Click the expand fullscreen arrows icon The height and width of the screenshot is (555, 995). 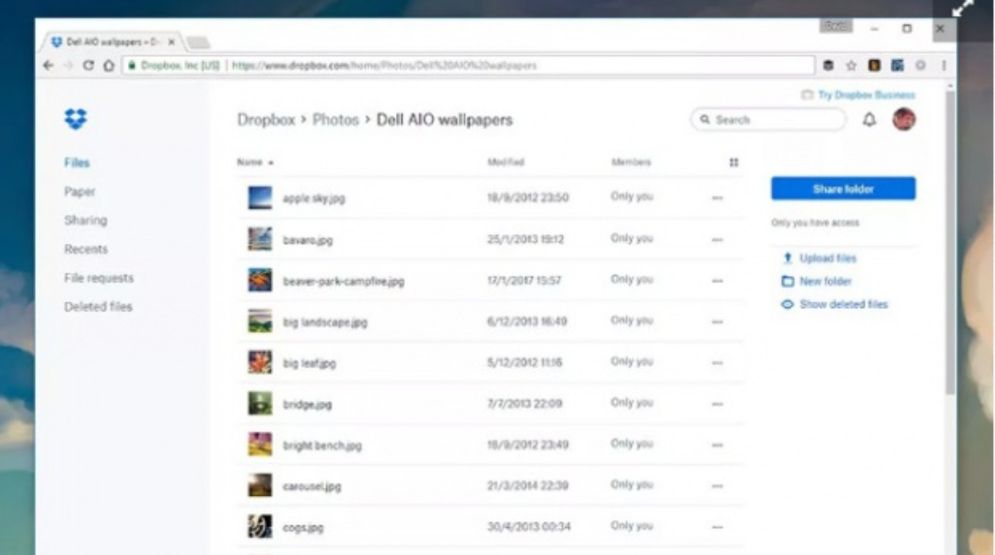point(963,9)
